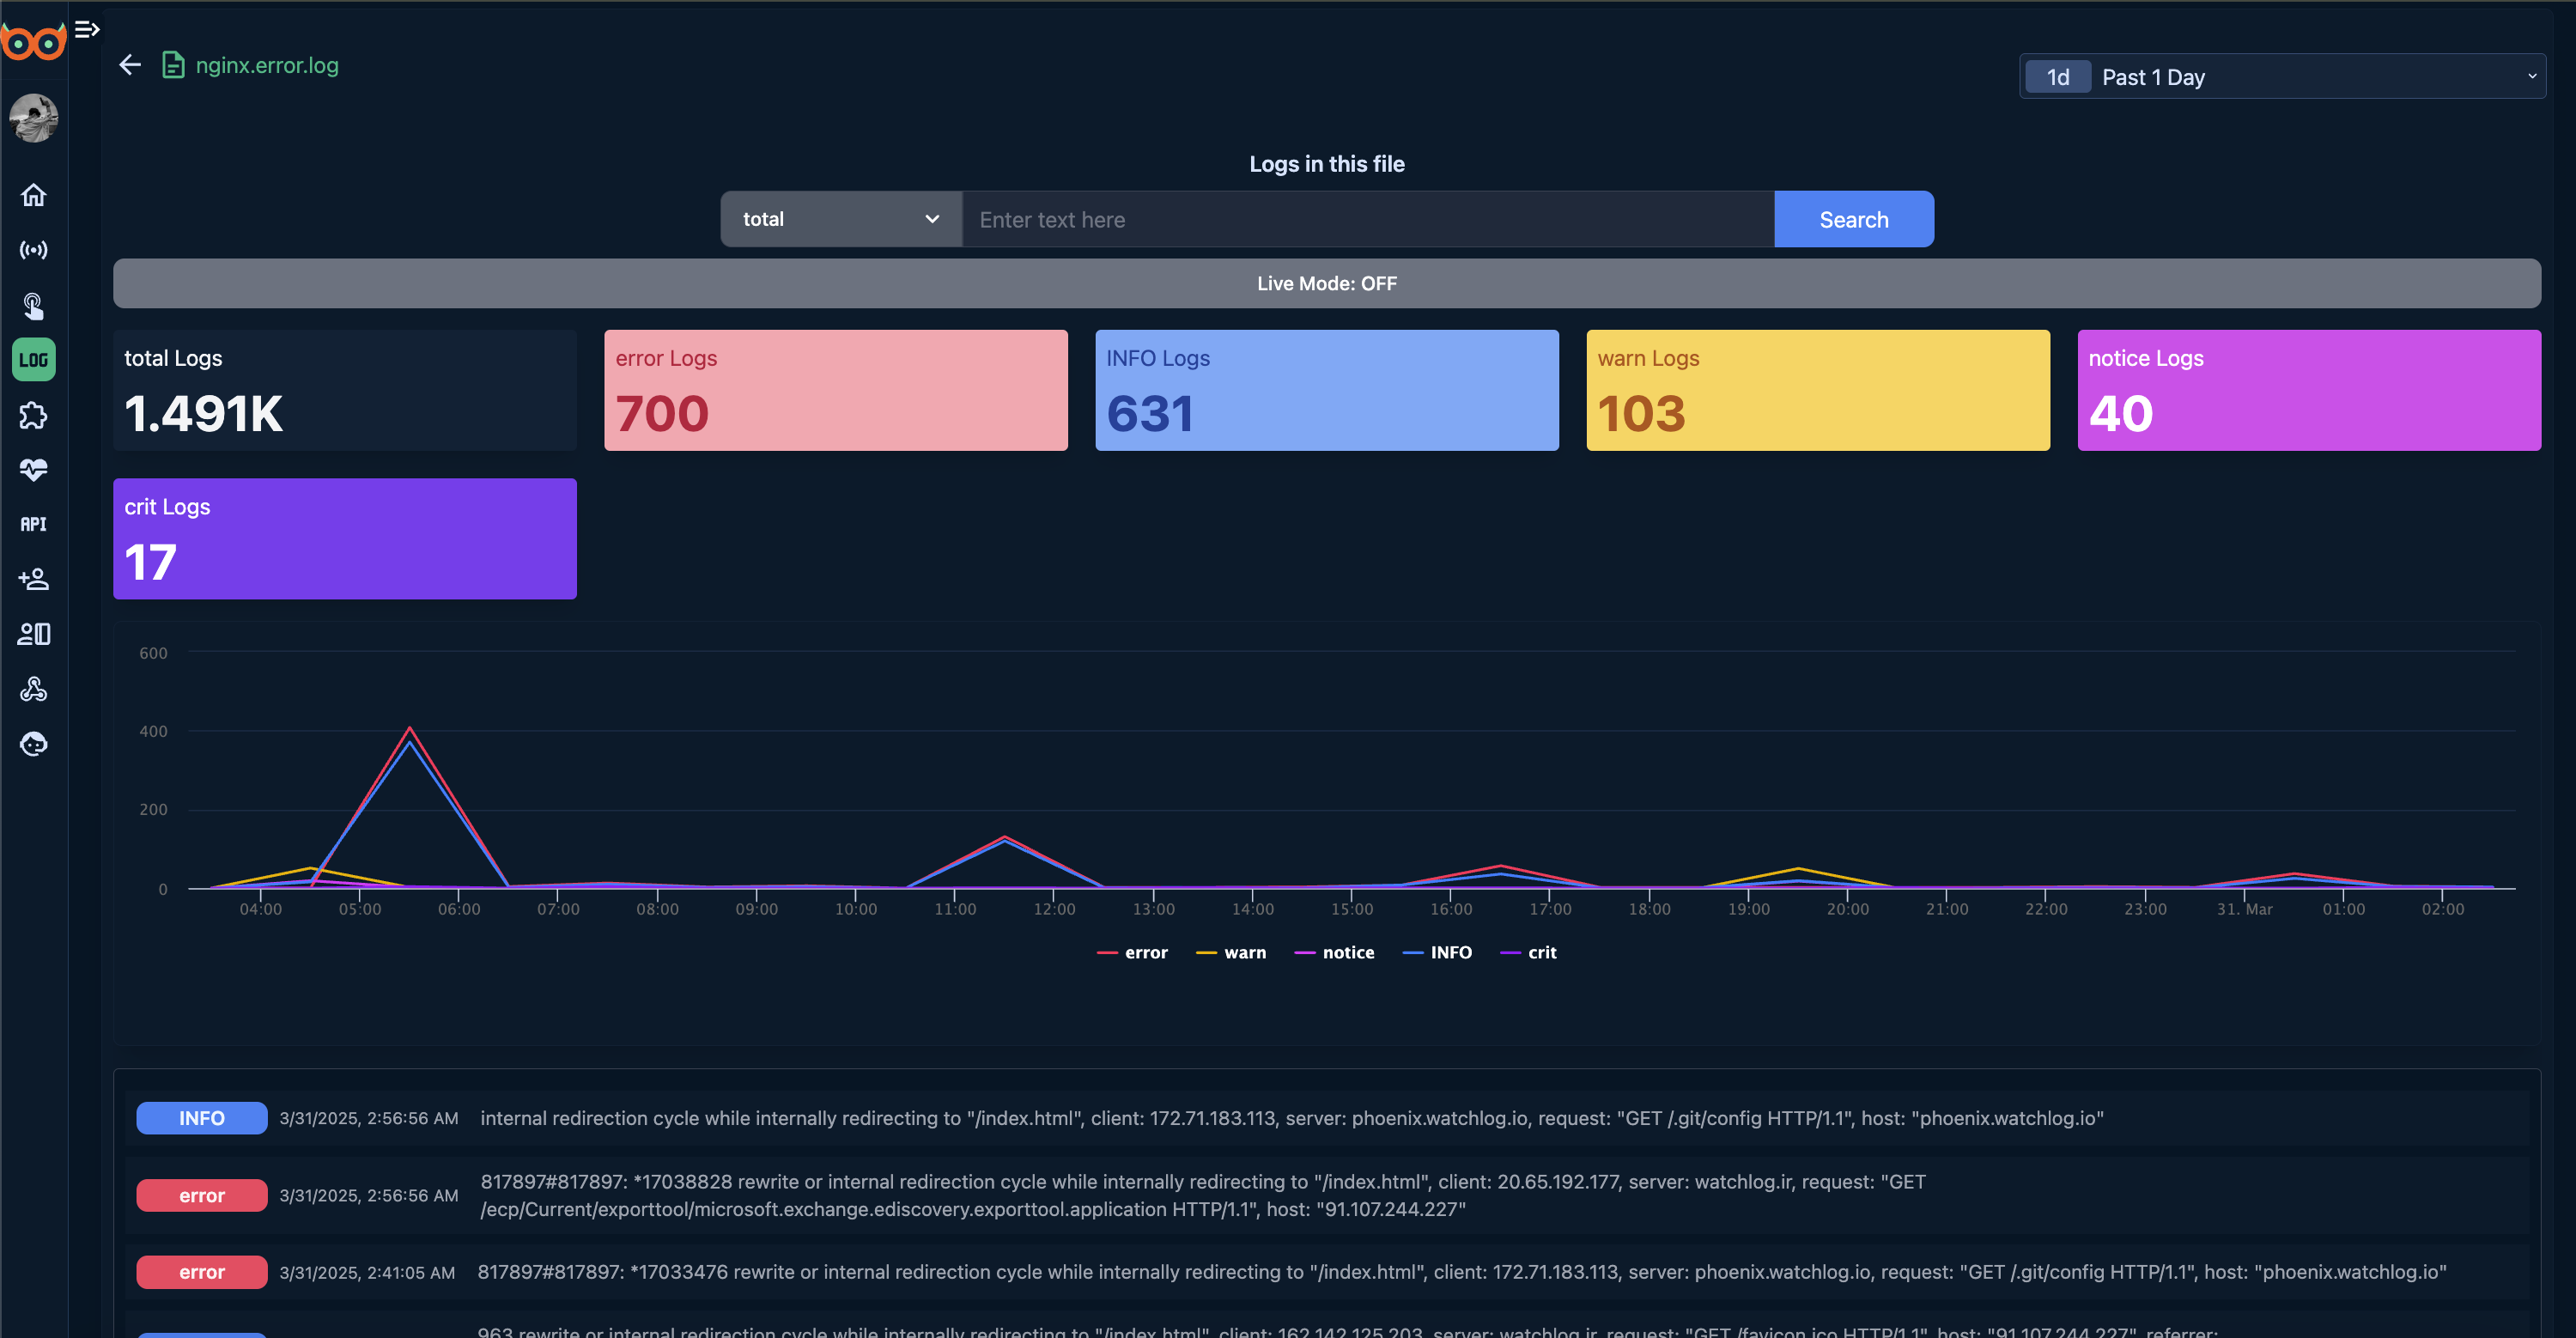Click the Search button
The width and height of the screenshot is (2576, 1338).
click(x=1853, y=219)
